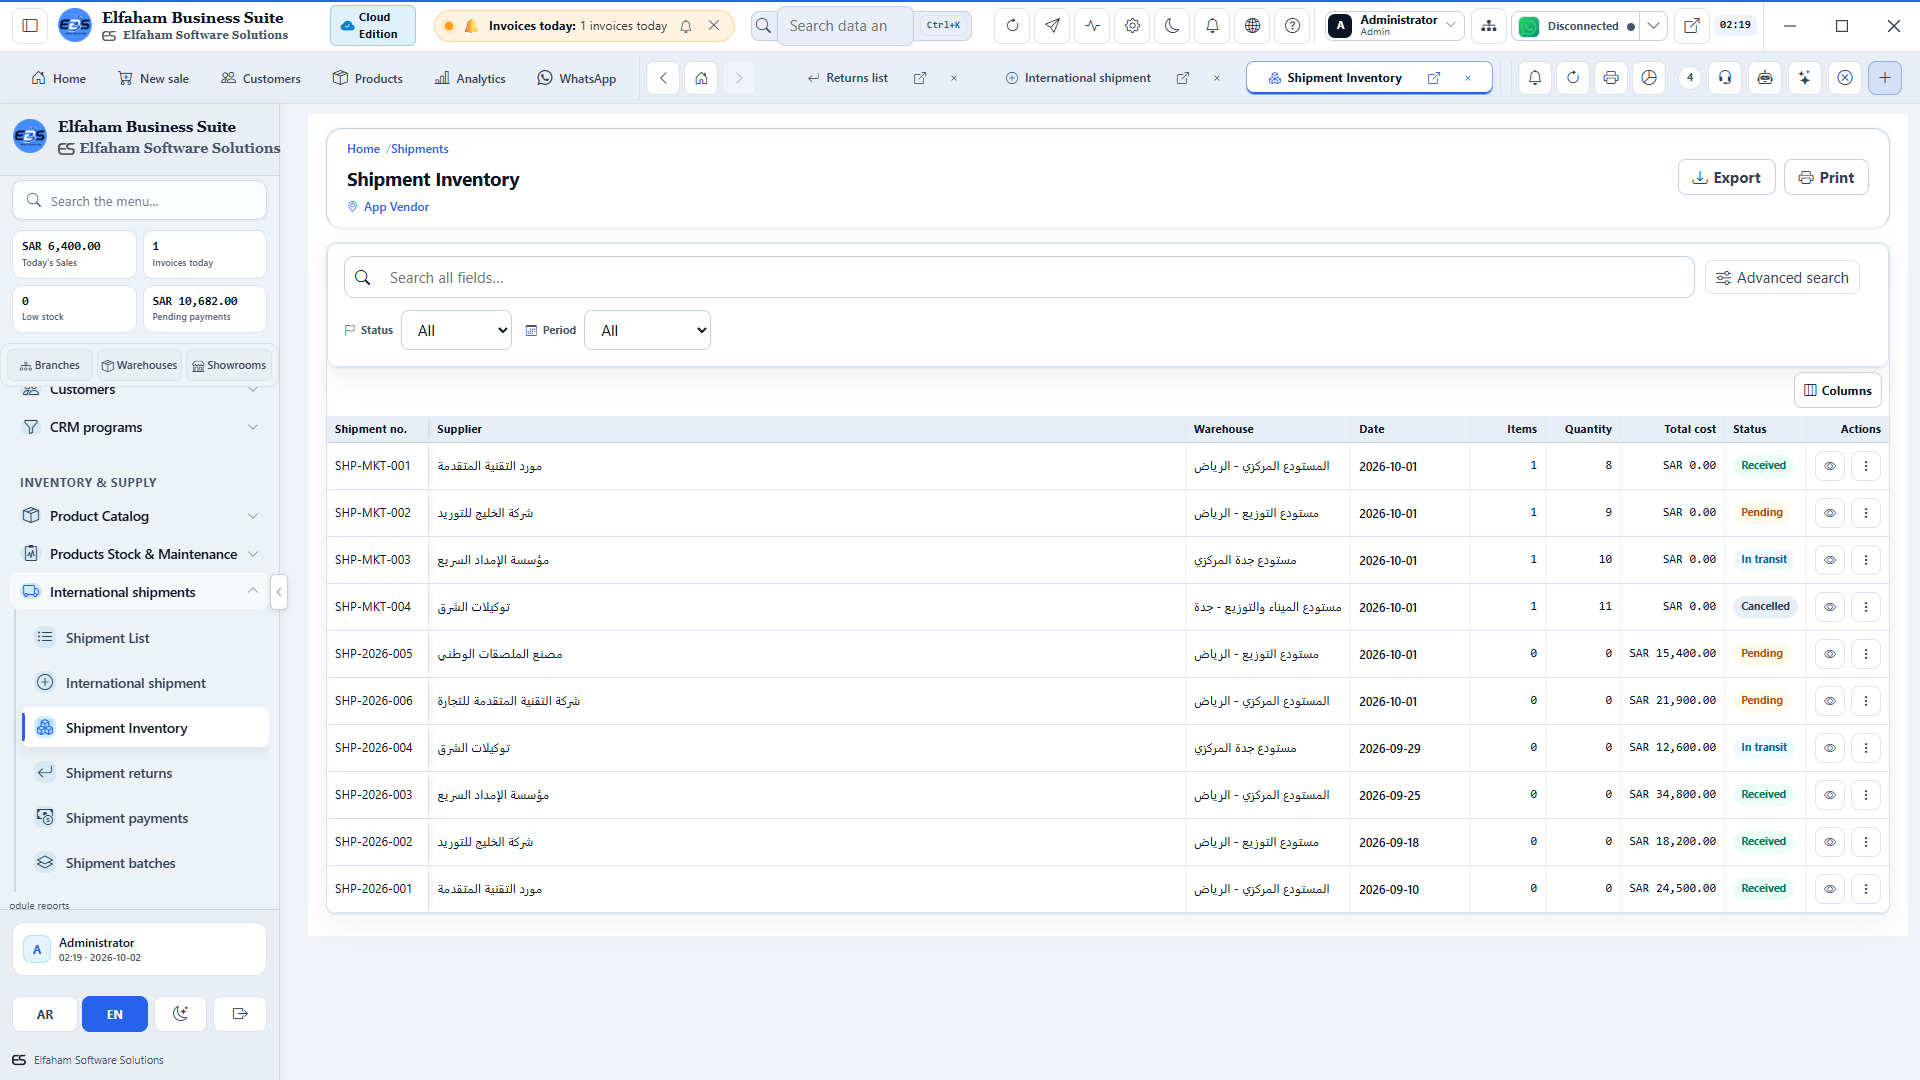Image resolution: width=1920 pixels, height=1080 pixels.
Task: Click the Columns button above table
Action: [x=1837, y=391]
